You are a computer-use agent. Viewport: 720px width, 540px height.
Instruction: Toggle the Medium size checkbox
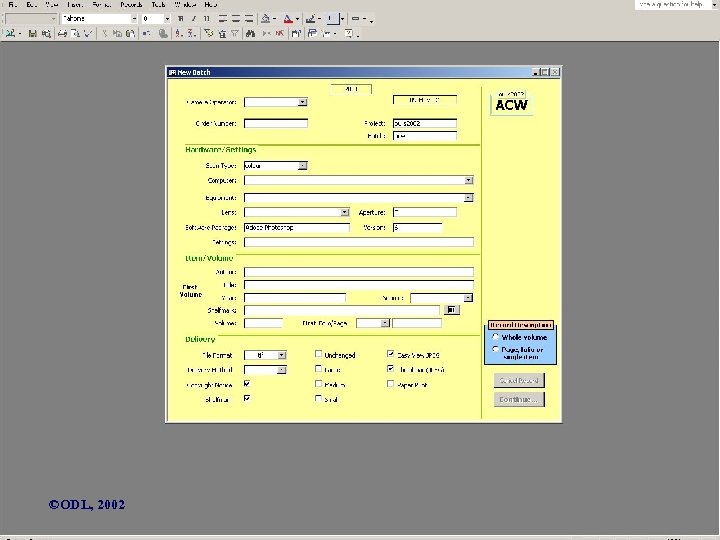[318, 384]
